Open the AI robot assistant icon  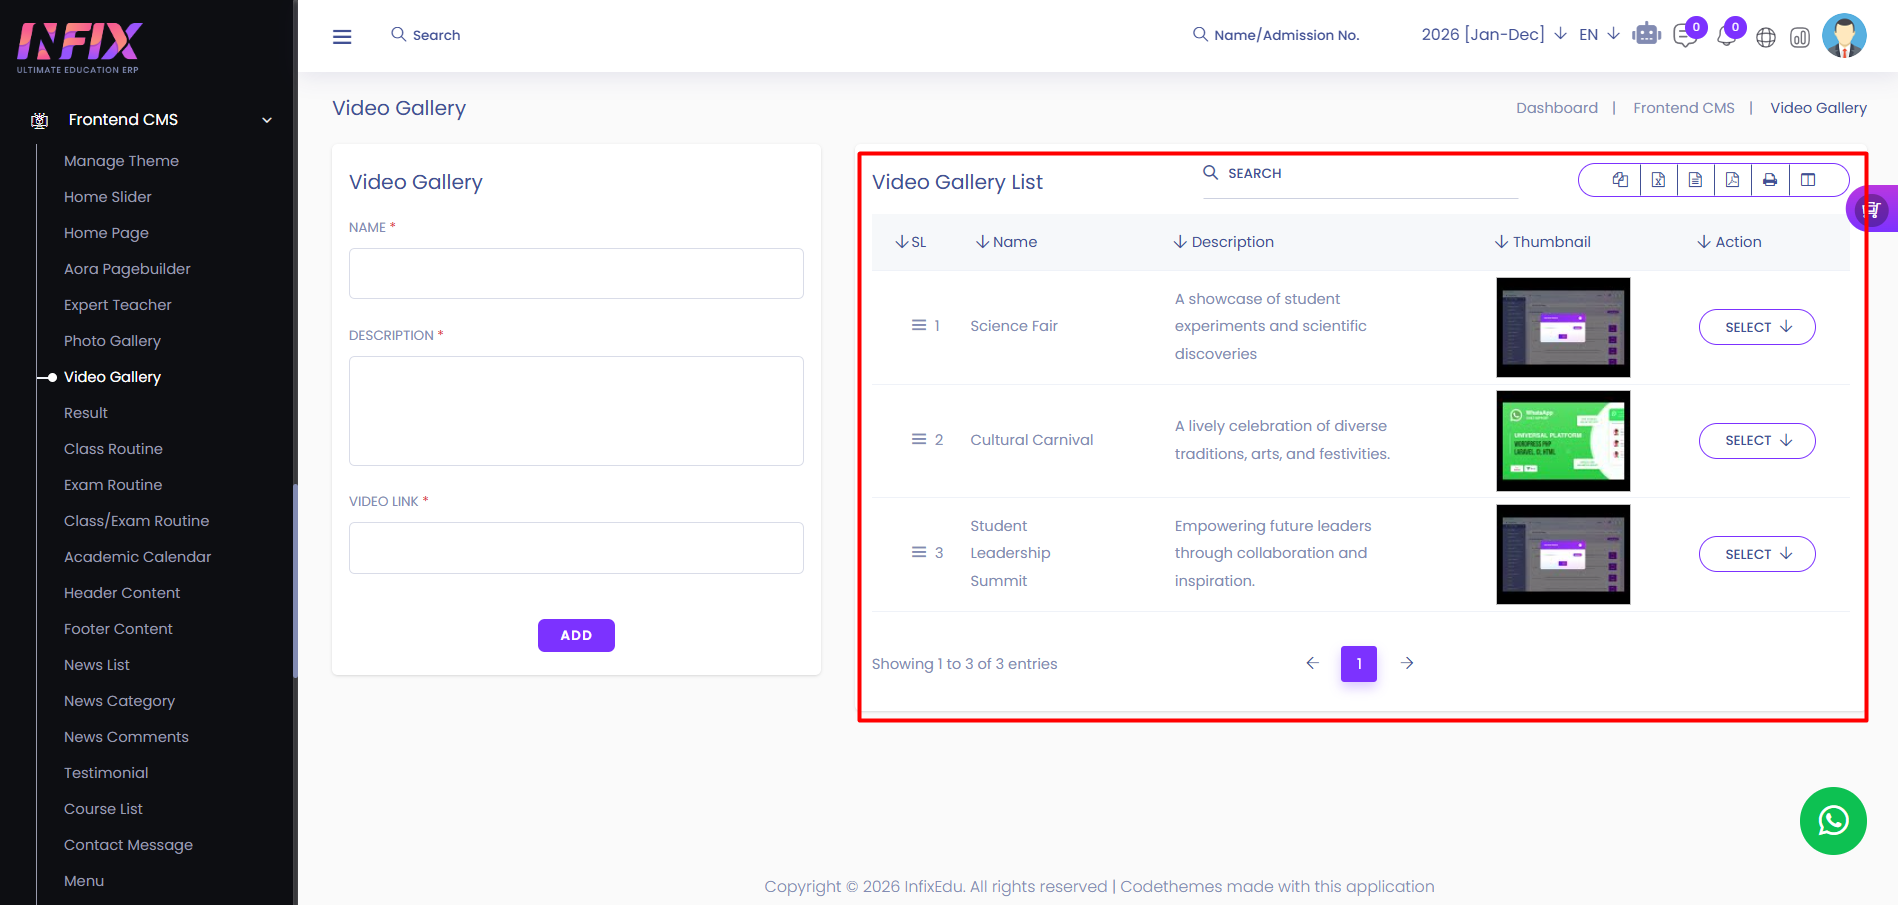[1646, 35]
